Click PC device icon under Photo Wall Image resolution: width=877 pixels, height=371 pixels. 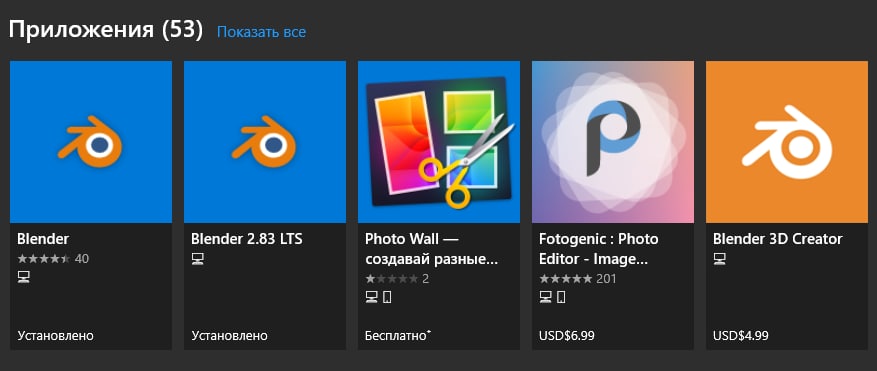point(371,297)
